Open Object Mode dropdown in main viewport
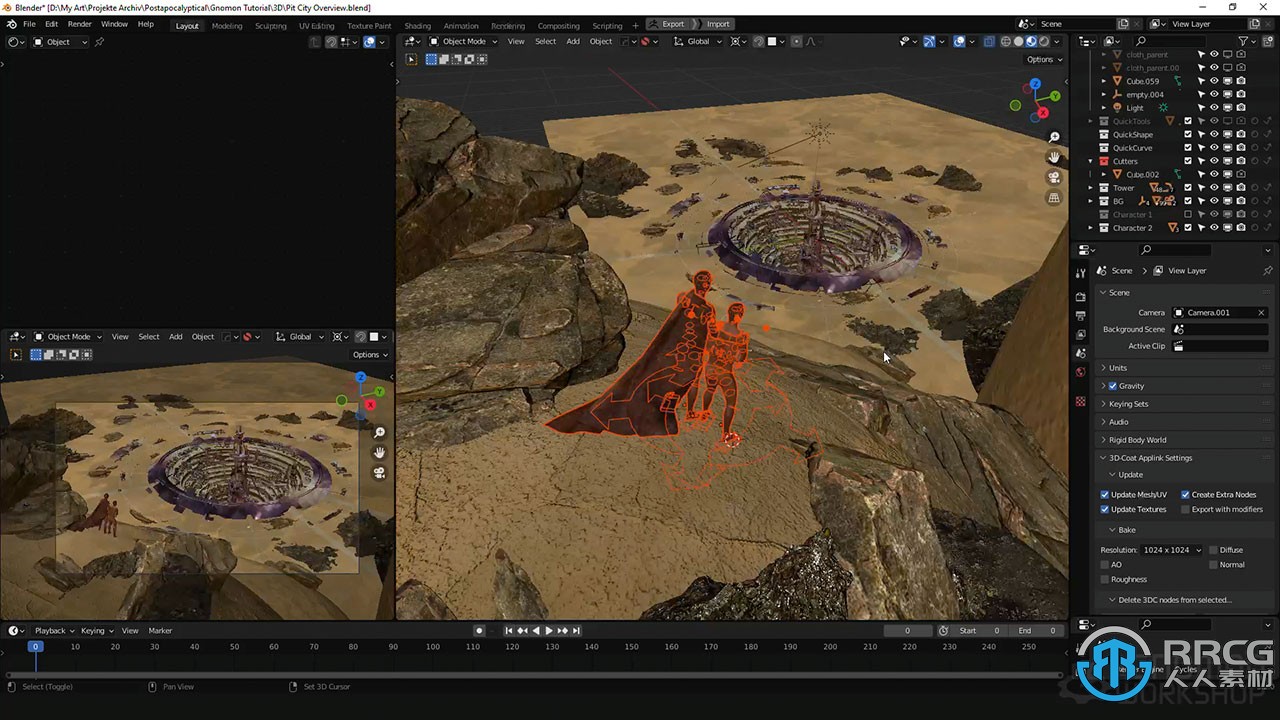This screenshot has width=1280, height=720. [x=464, y=41]
